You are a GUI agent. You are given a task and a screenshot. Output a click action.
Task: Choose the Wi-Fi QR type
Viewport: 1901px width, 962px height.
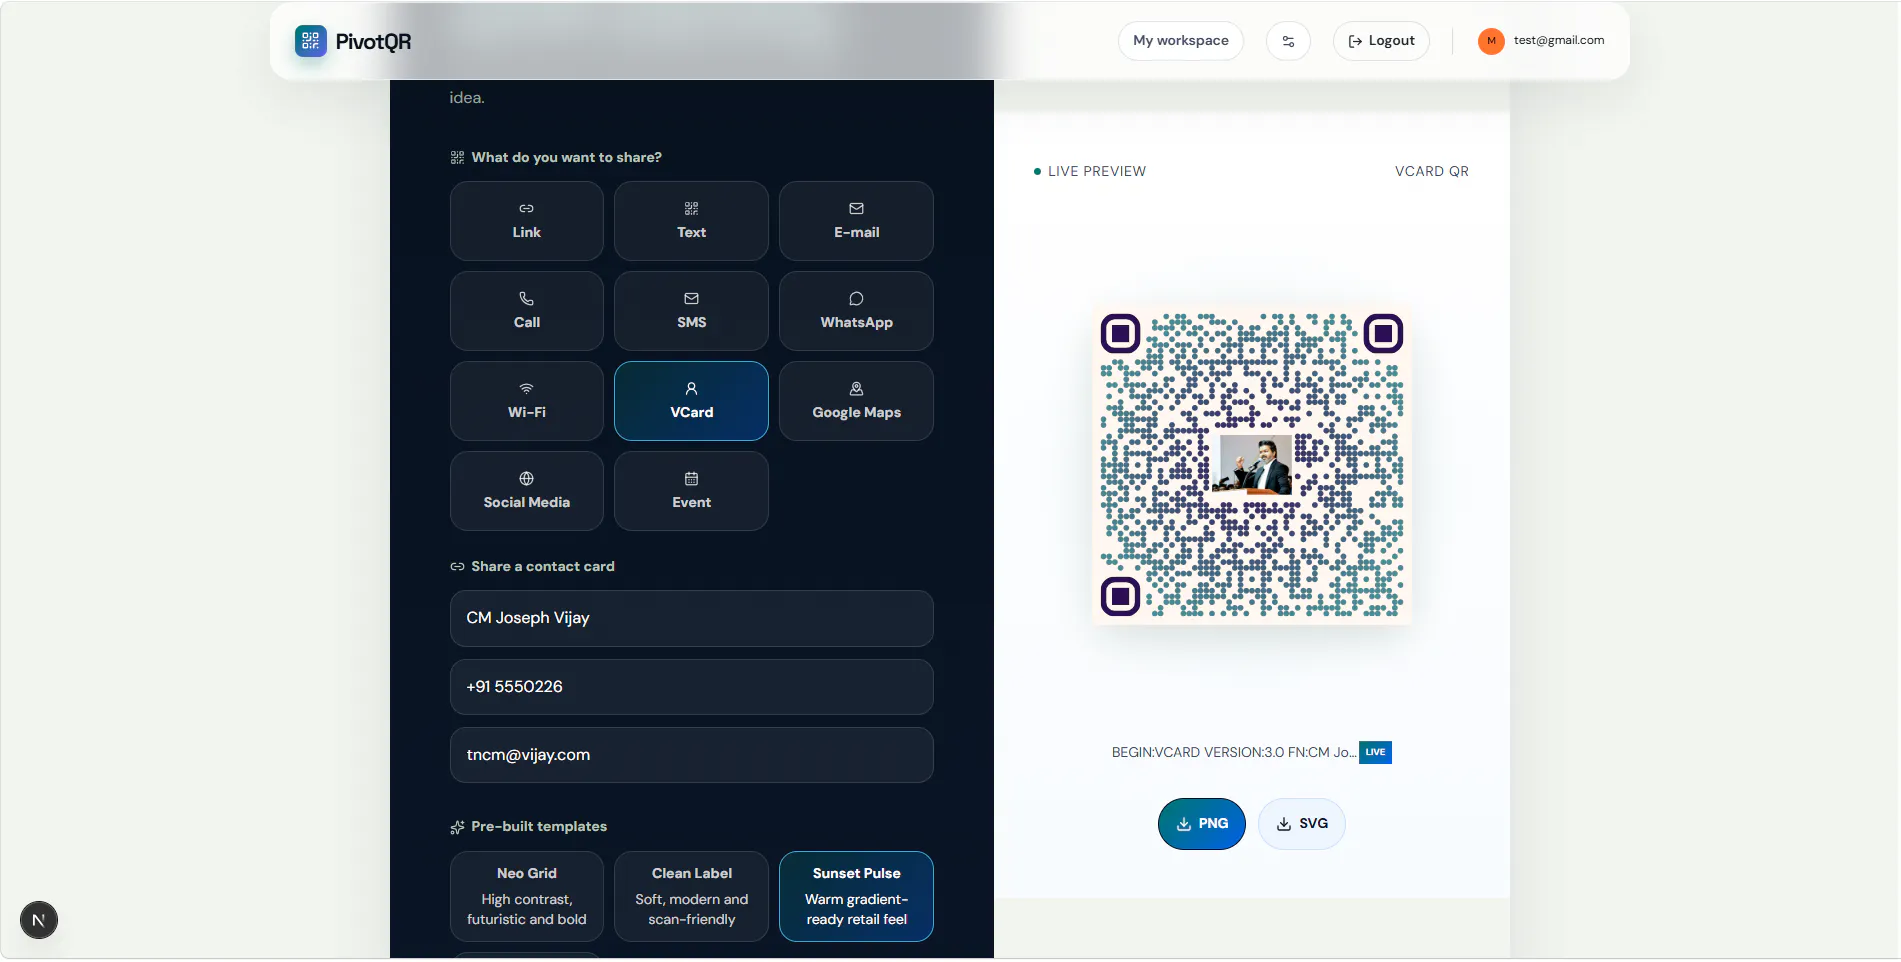pos(527,401)
